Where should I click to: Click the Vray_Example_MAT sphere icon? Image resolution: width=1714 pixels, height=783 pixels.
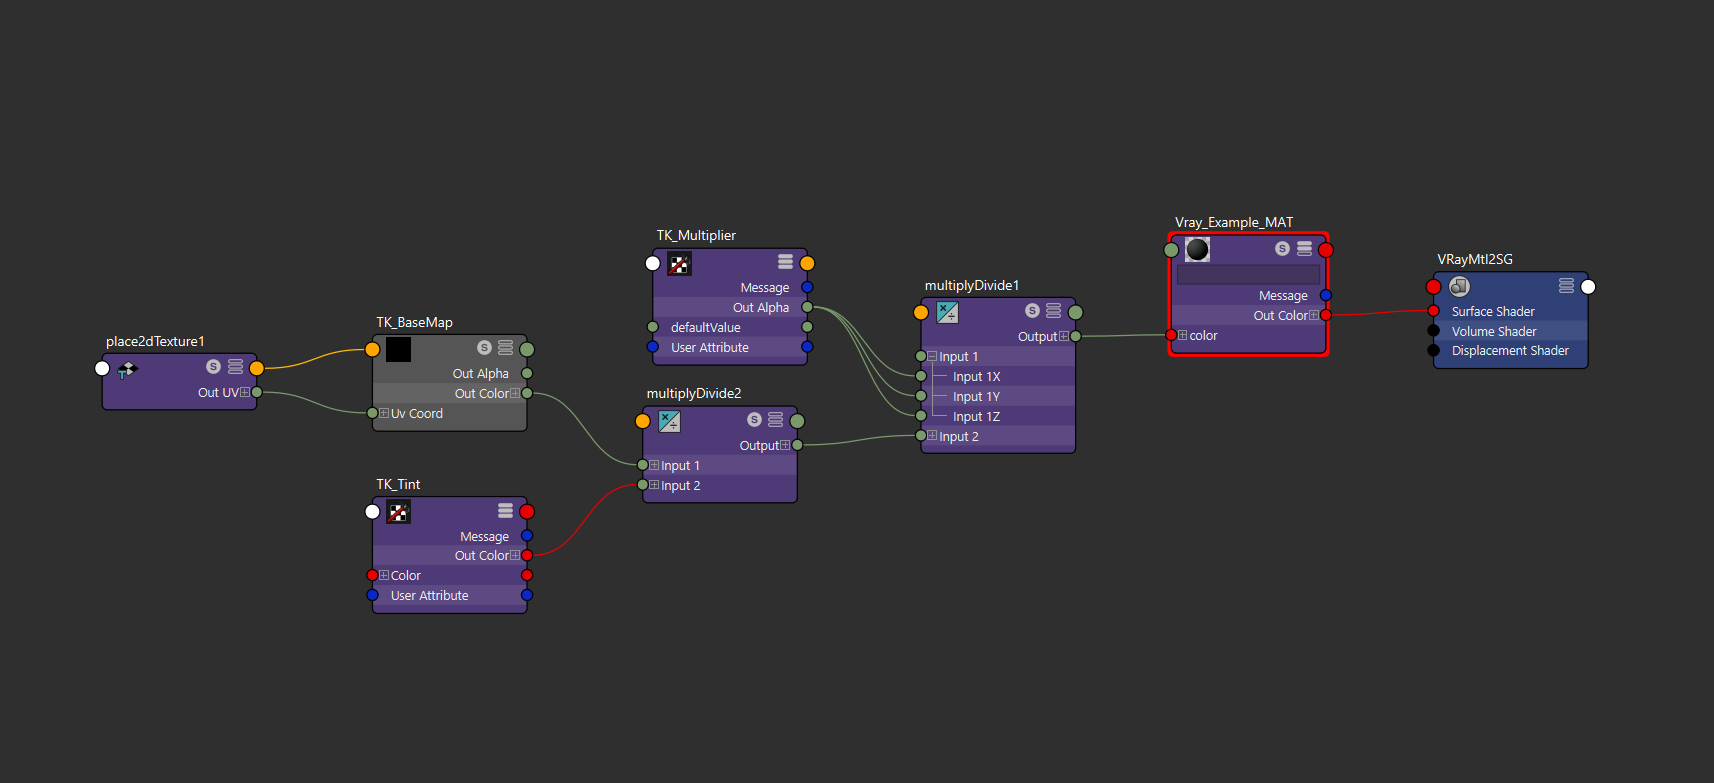pos(1197,249)
